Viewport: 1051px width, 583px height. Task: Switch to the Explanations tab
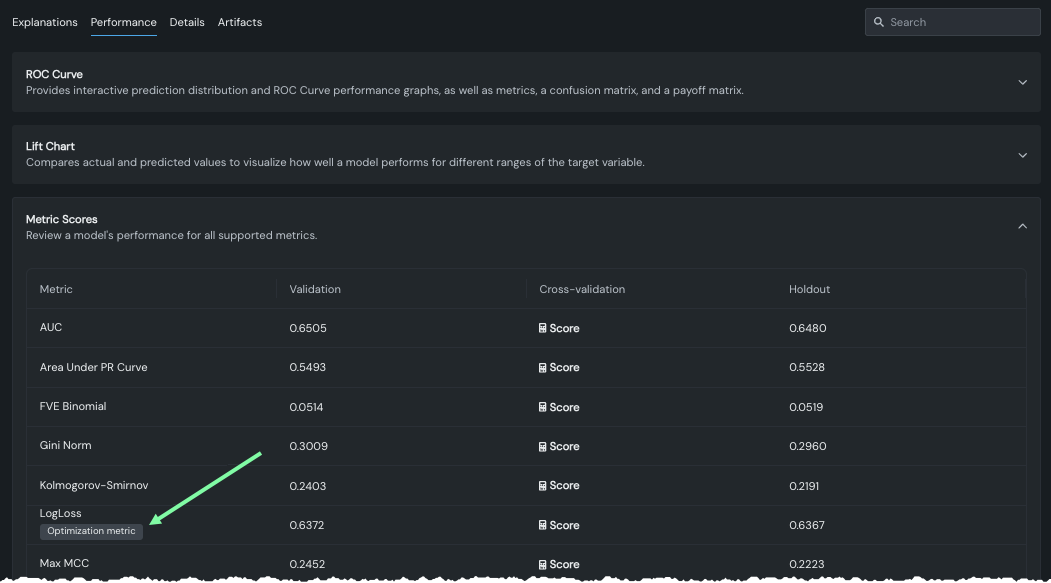point(45,22)
